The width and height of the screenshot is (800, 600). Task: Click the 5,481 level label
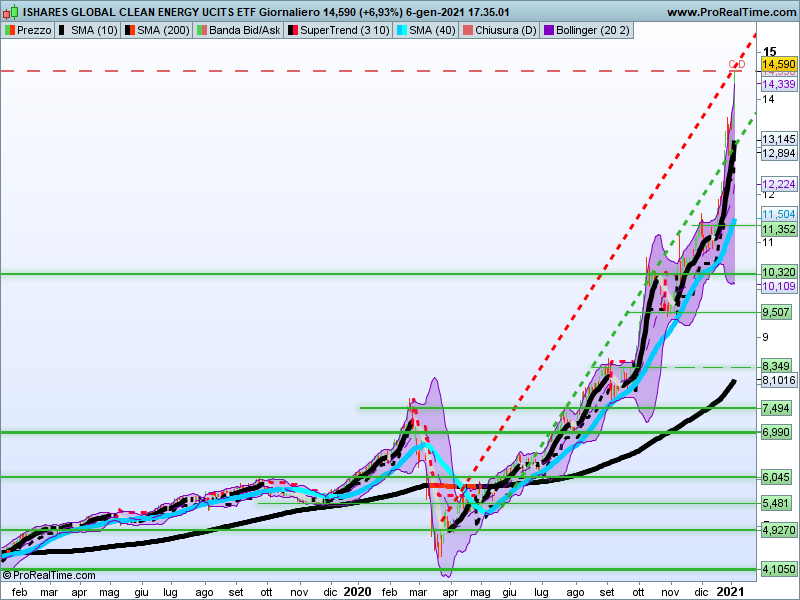776,504
